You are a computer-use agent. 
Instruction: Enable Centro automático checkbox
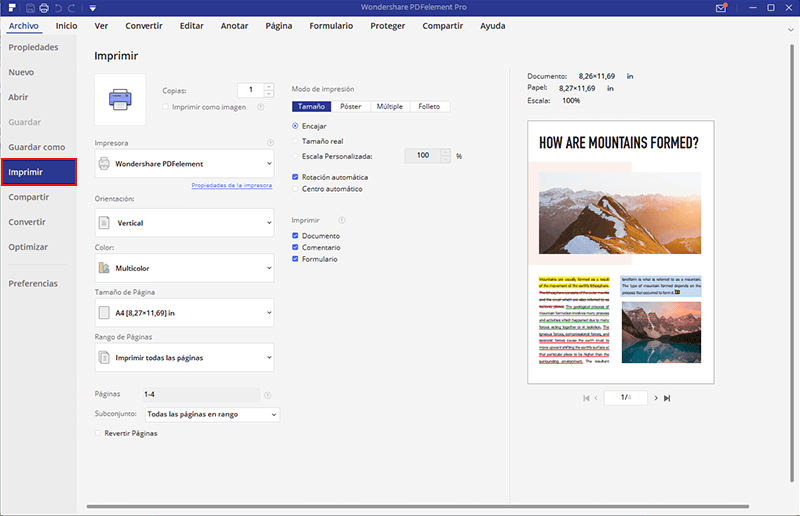(295, 189)
